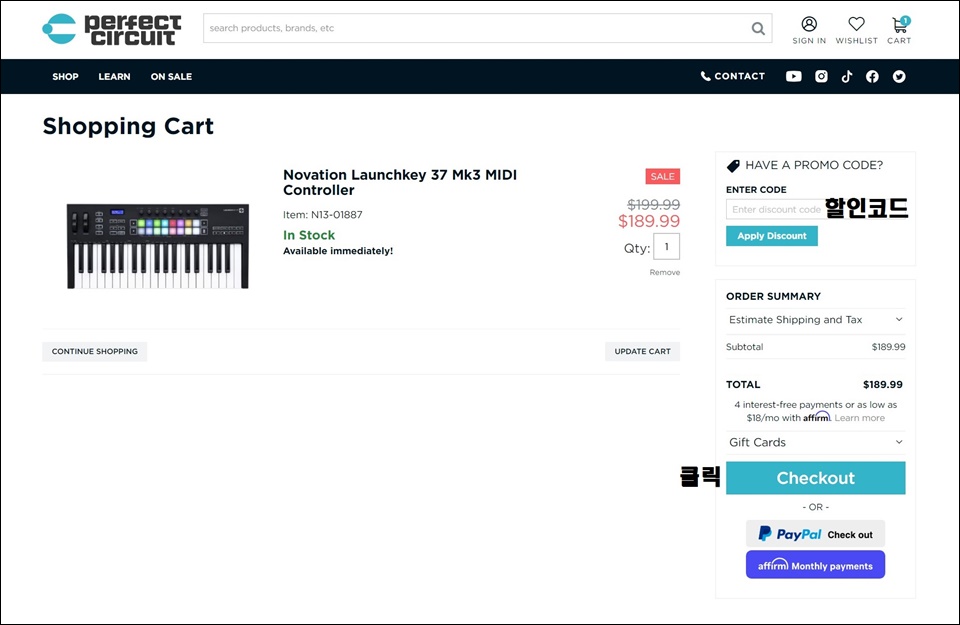Viewport: 960px width, 625px height.
Task: Click the PayPal Check out button
Action: tap(816, 534)
